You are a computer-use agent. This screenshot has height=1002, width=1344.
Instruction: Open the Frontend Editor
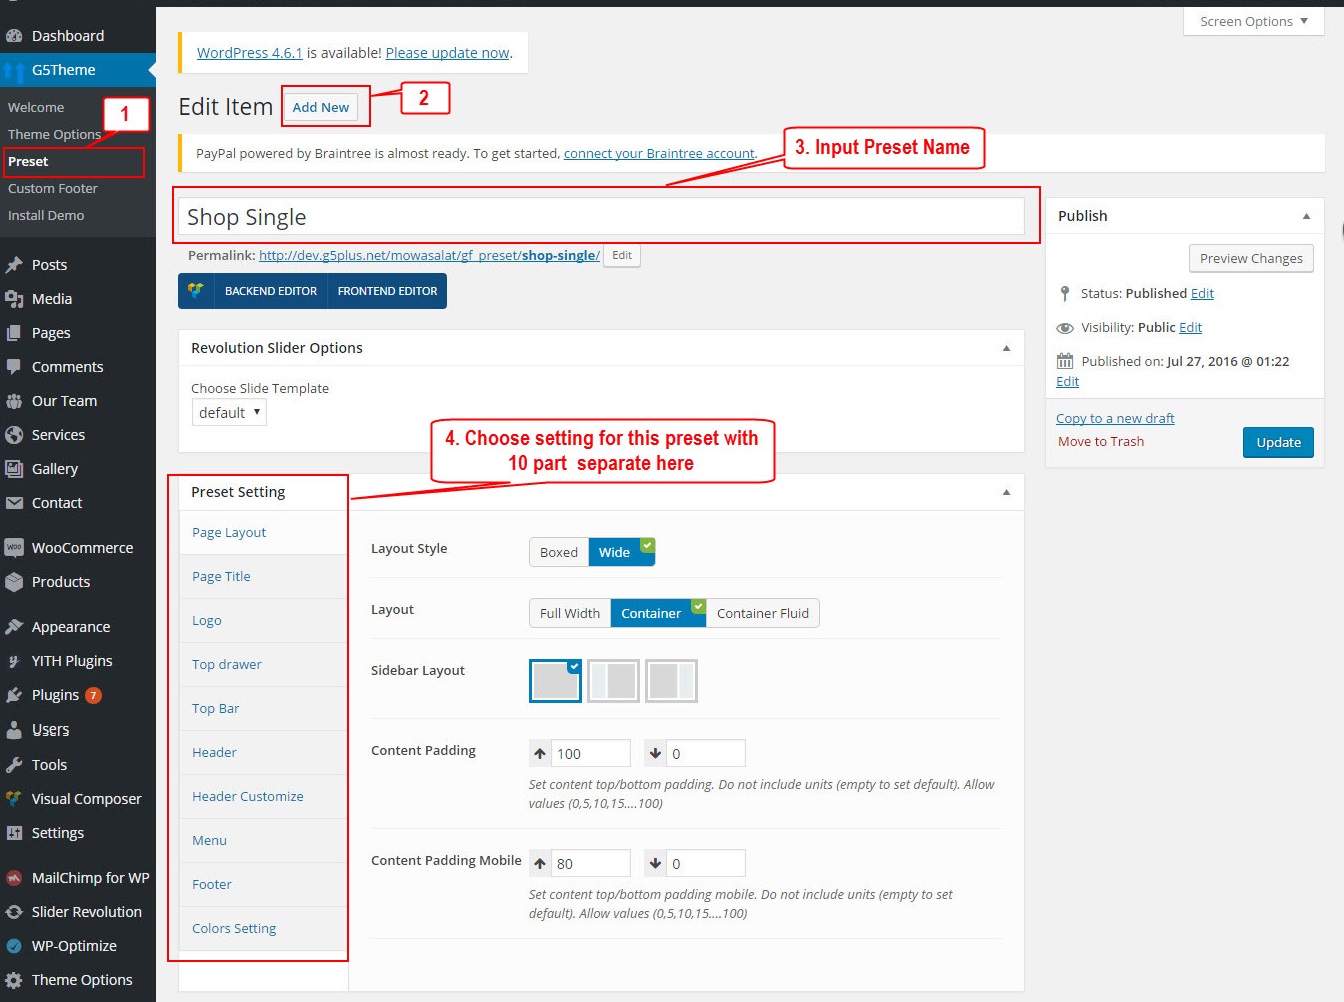(x=387, y=291)
